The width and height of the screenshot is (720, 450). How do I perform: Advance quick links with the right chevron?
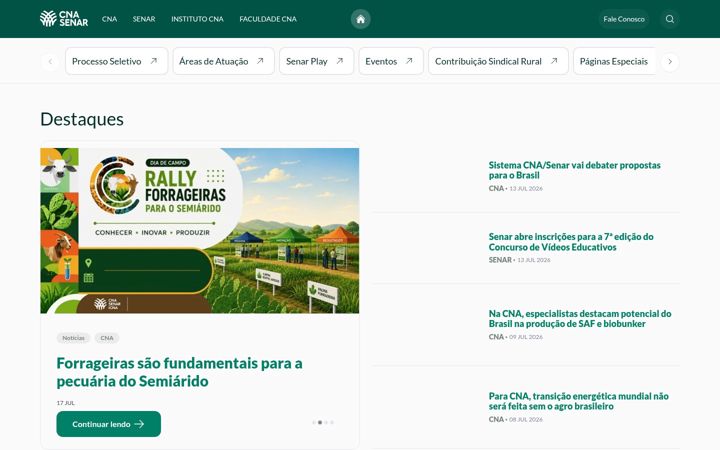(670, 62)
